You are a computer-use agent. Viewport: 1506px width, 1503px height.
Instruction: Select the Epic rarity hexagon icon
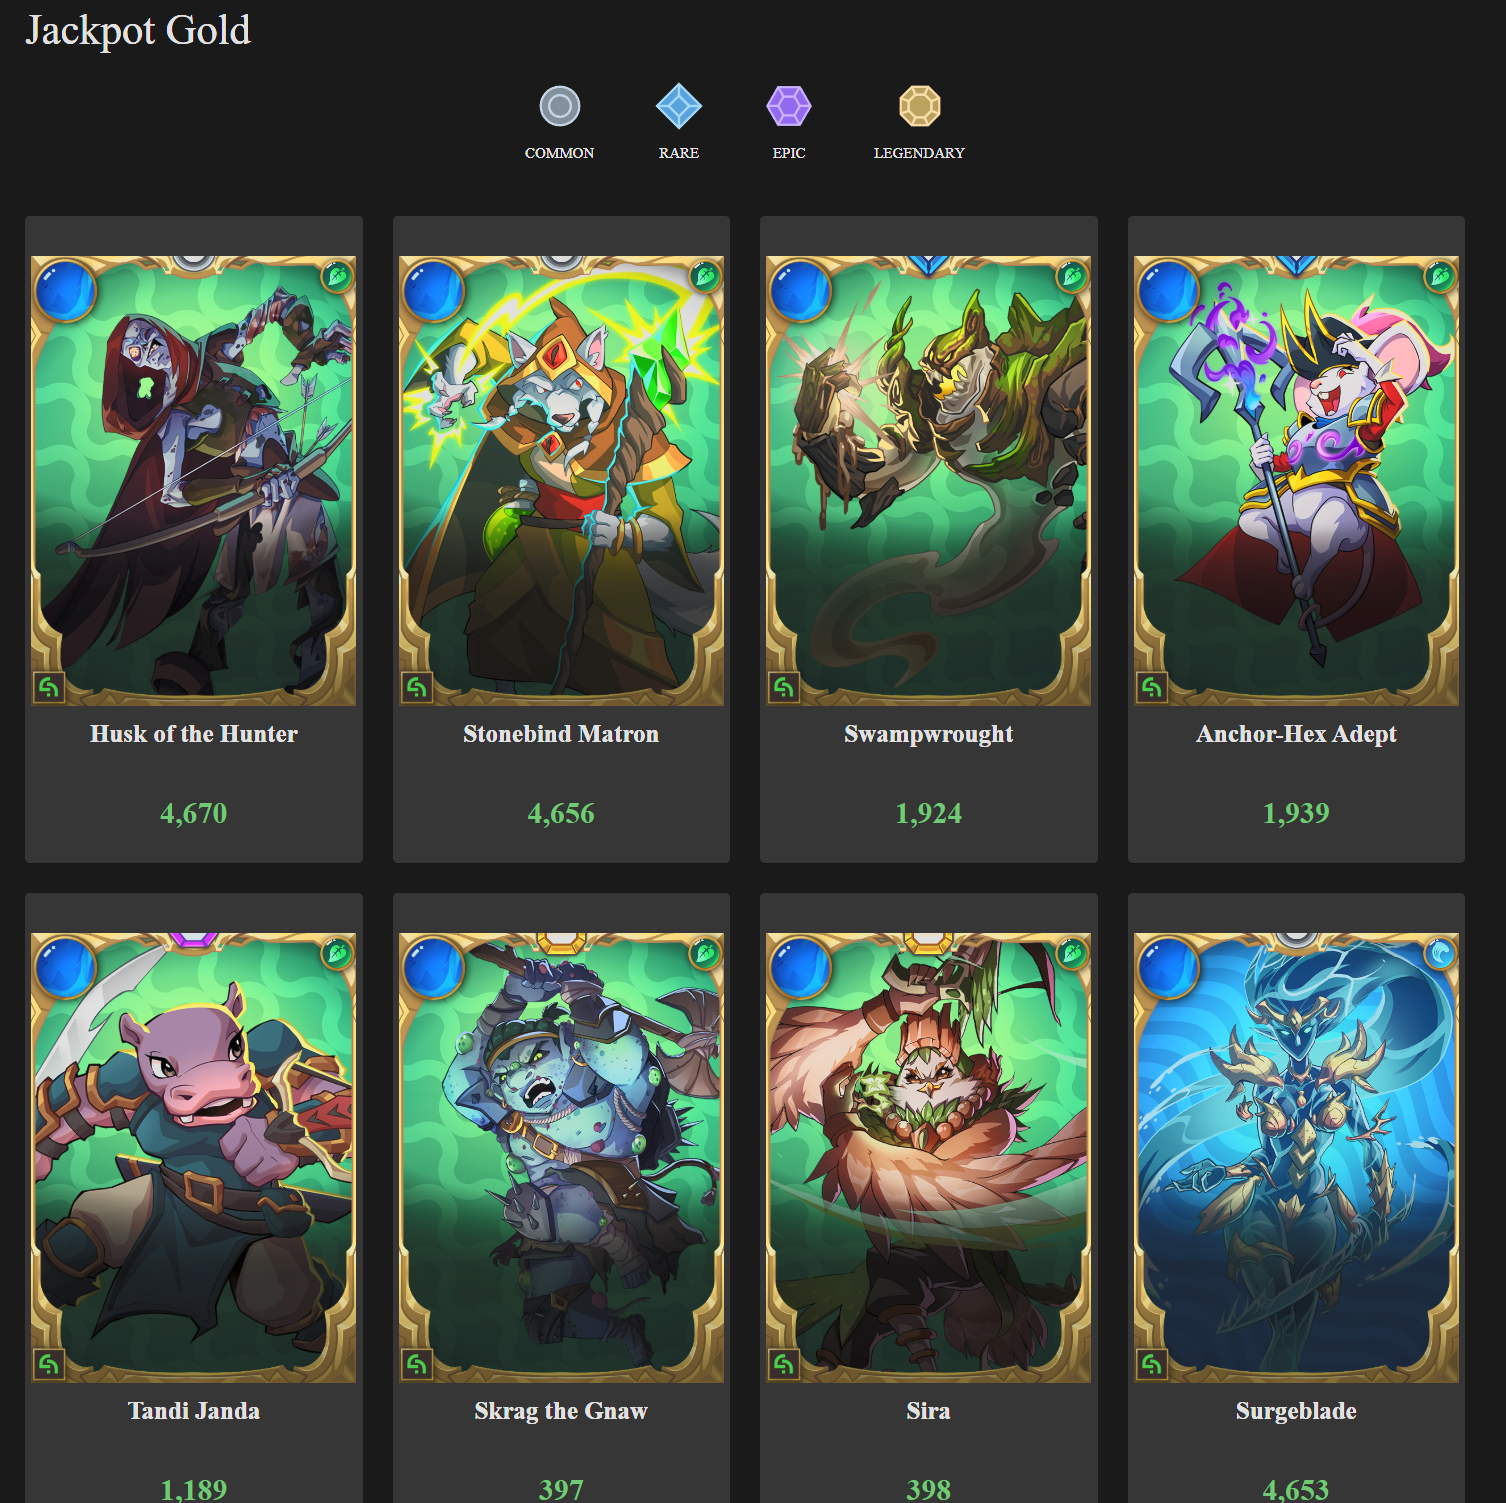789,105
